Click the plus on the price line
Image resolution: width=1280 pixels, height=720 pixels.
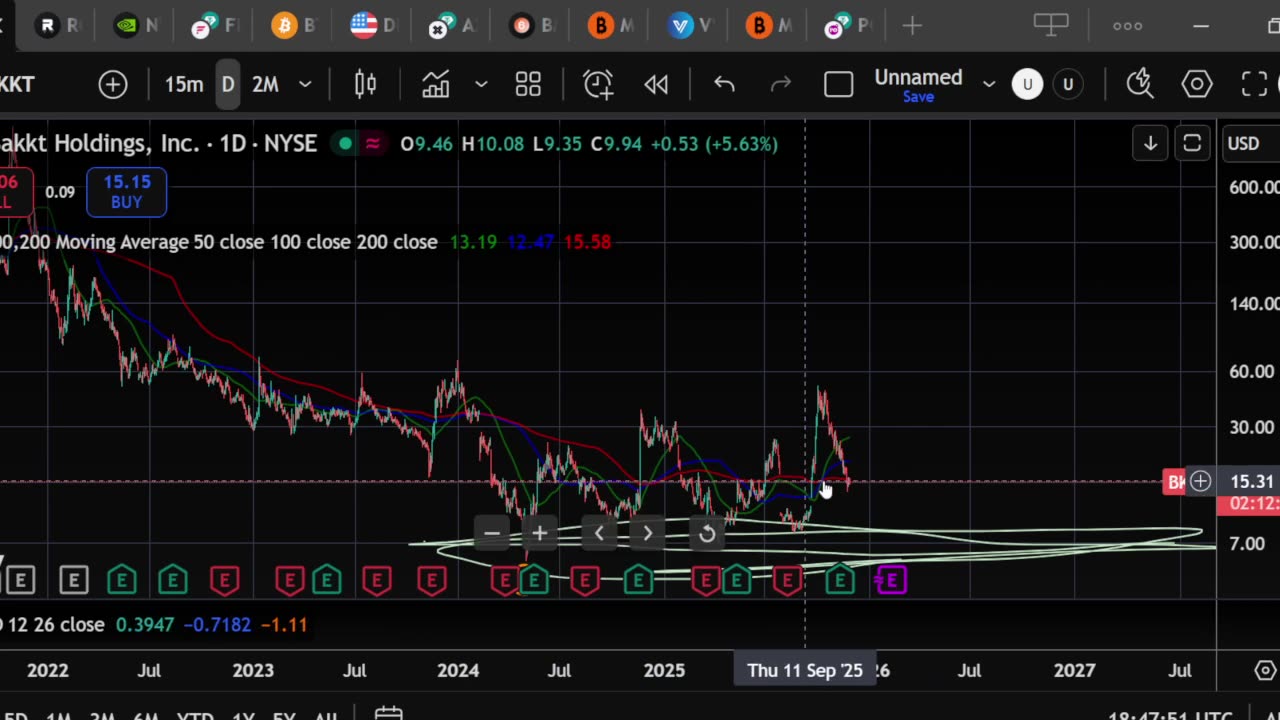(1200, 483)
